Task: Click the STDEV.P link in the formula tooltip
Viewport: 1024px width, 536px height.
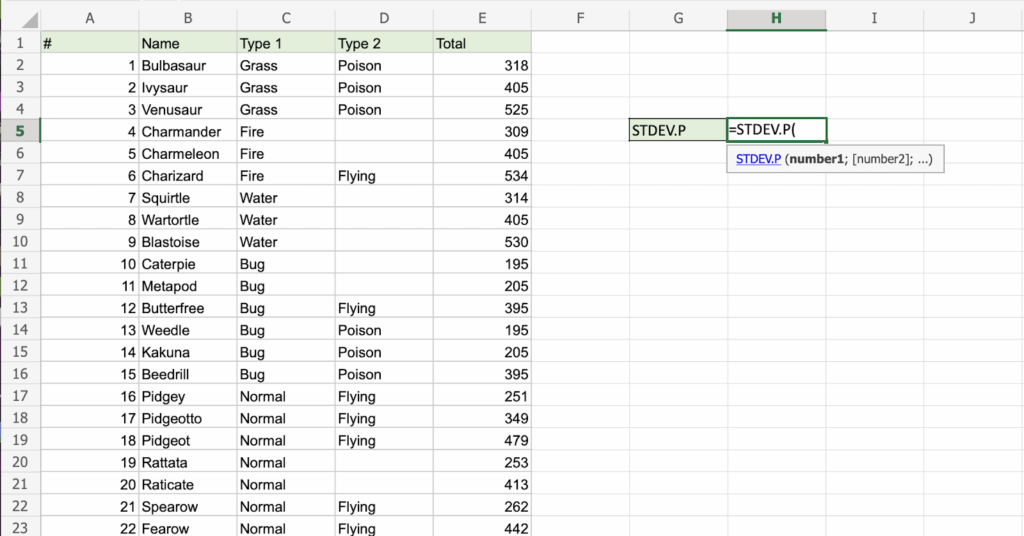Action: point(758,159)
